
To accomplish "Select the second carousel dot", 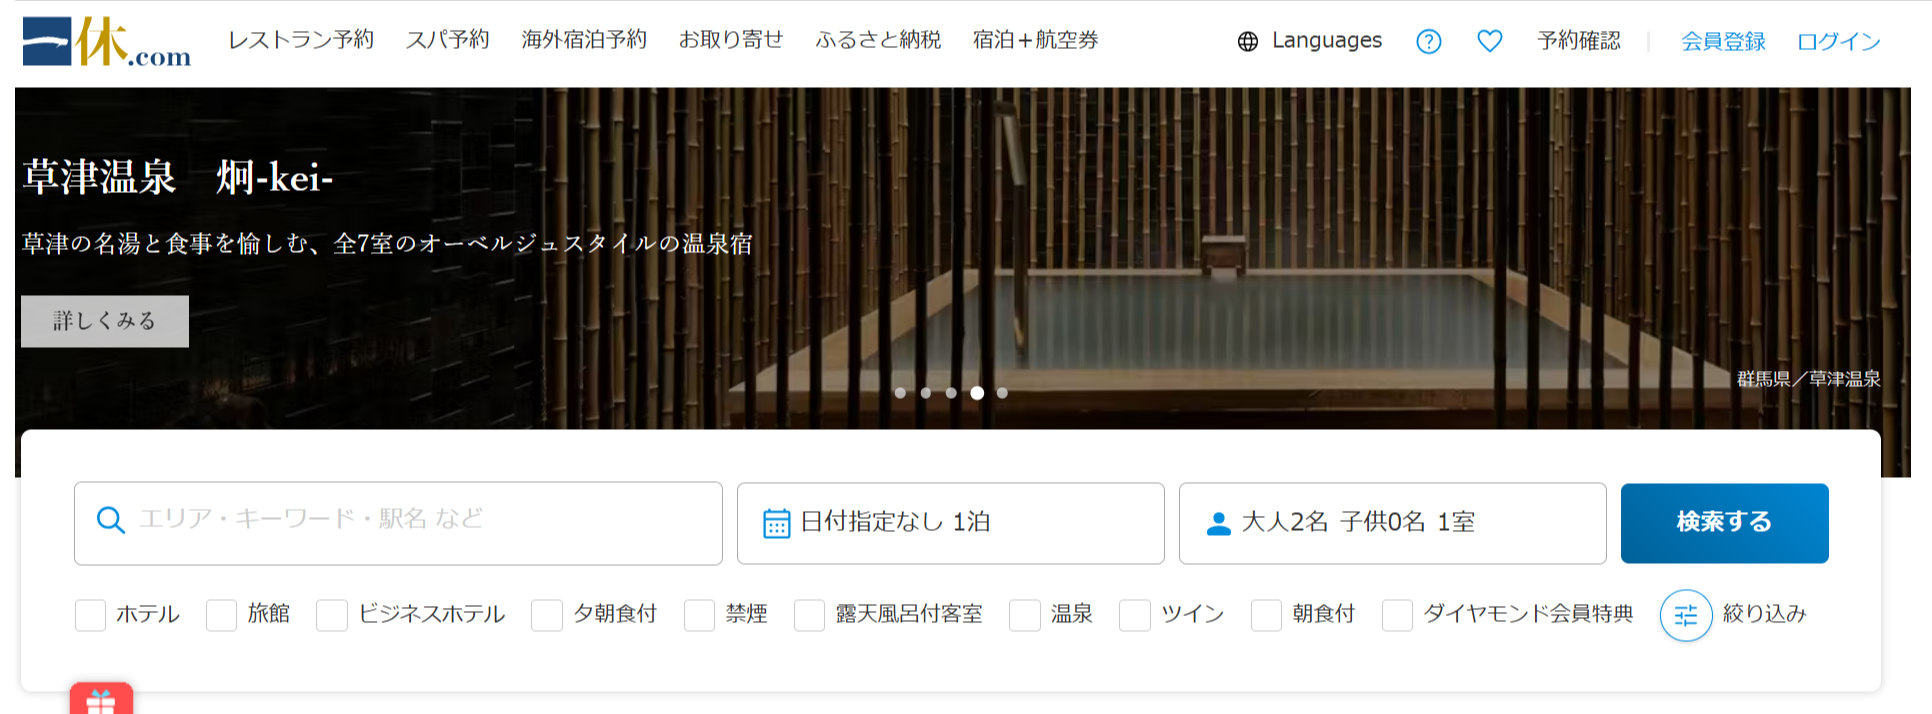I will (x=926, y=393).
